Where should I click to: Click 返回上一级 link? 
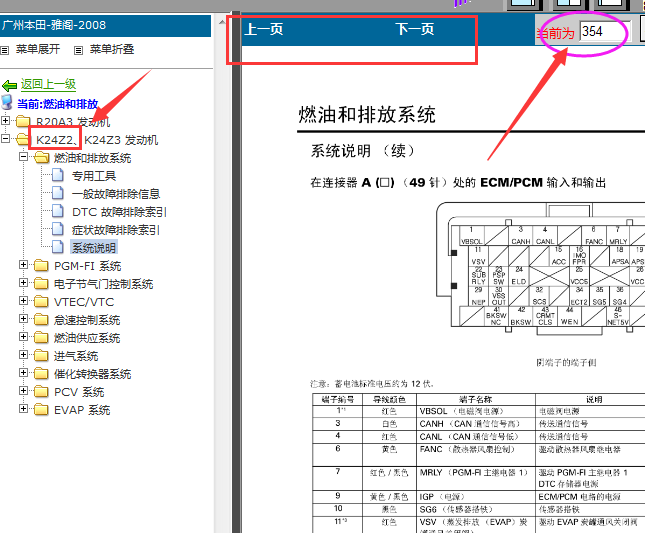tap(48, 84)
